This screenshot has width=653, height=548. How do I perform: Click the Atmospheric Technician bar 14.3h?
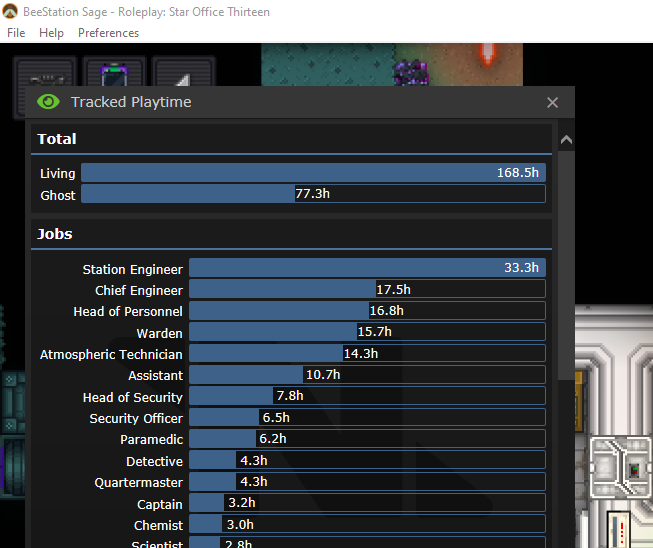tap(367, 353)
